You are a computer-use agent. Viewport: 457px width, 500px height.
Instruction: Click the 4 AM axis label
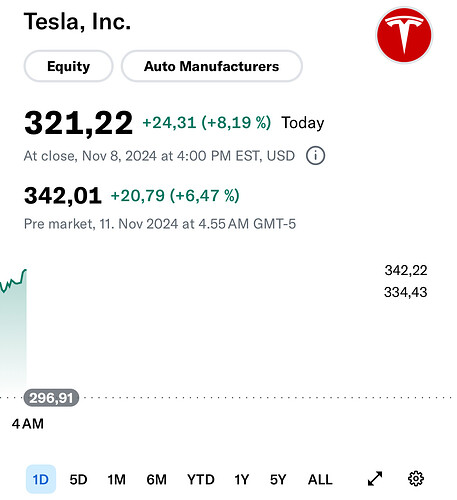coord(28,424)
